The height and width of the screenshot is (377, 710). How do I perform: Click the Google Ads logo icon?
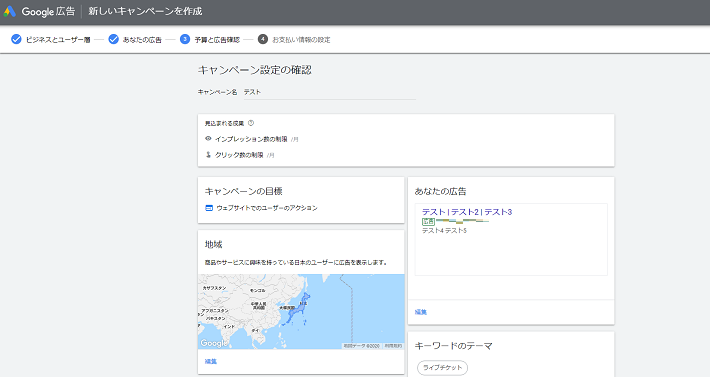[x=10, y=12]
